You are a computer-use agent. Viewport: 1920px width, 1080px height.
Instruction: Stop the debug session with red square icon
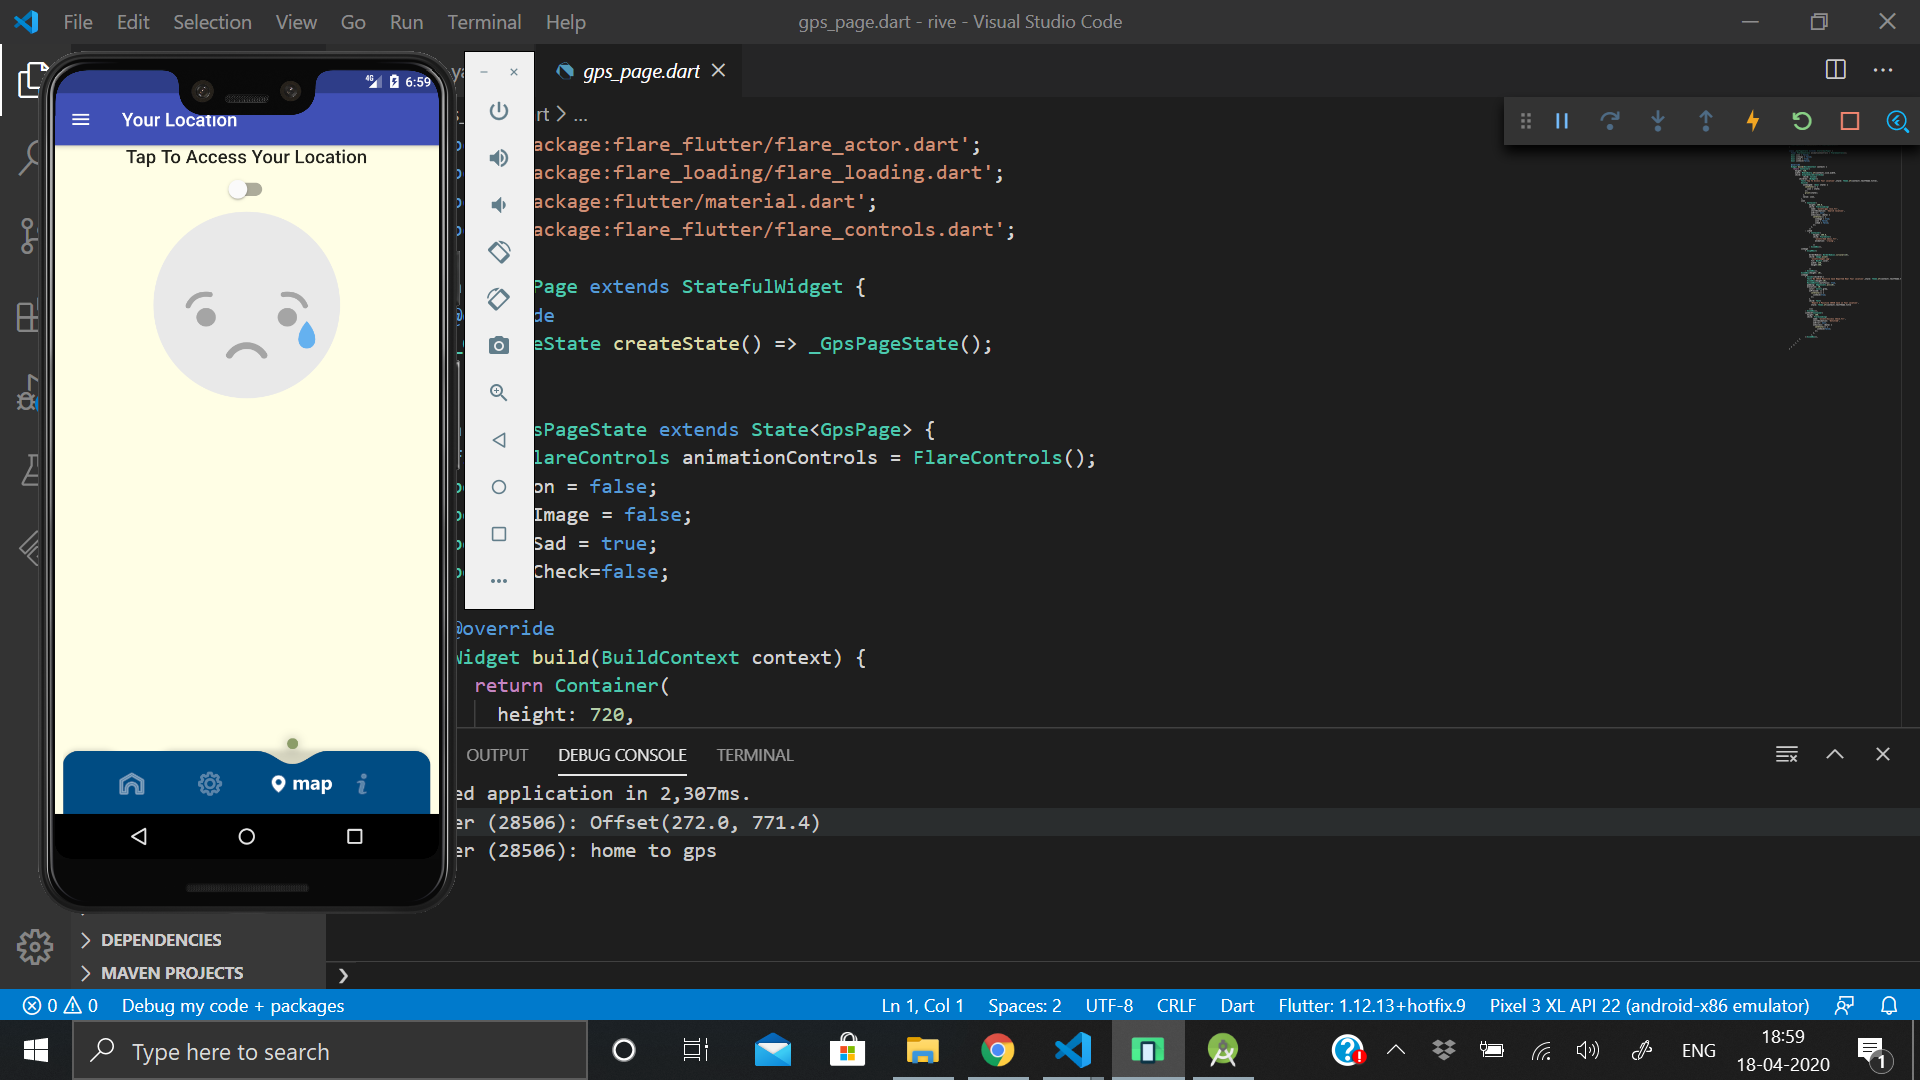(1849, 120)
